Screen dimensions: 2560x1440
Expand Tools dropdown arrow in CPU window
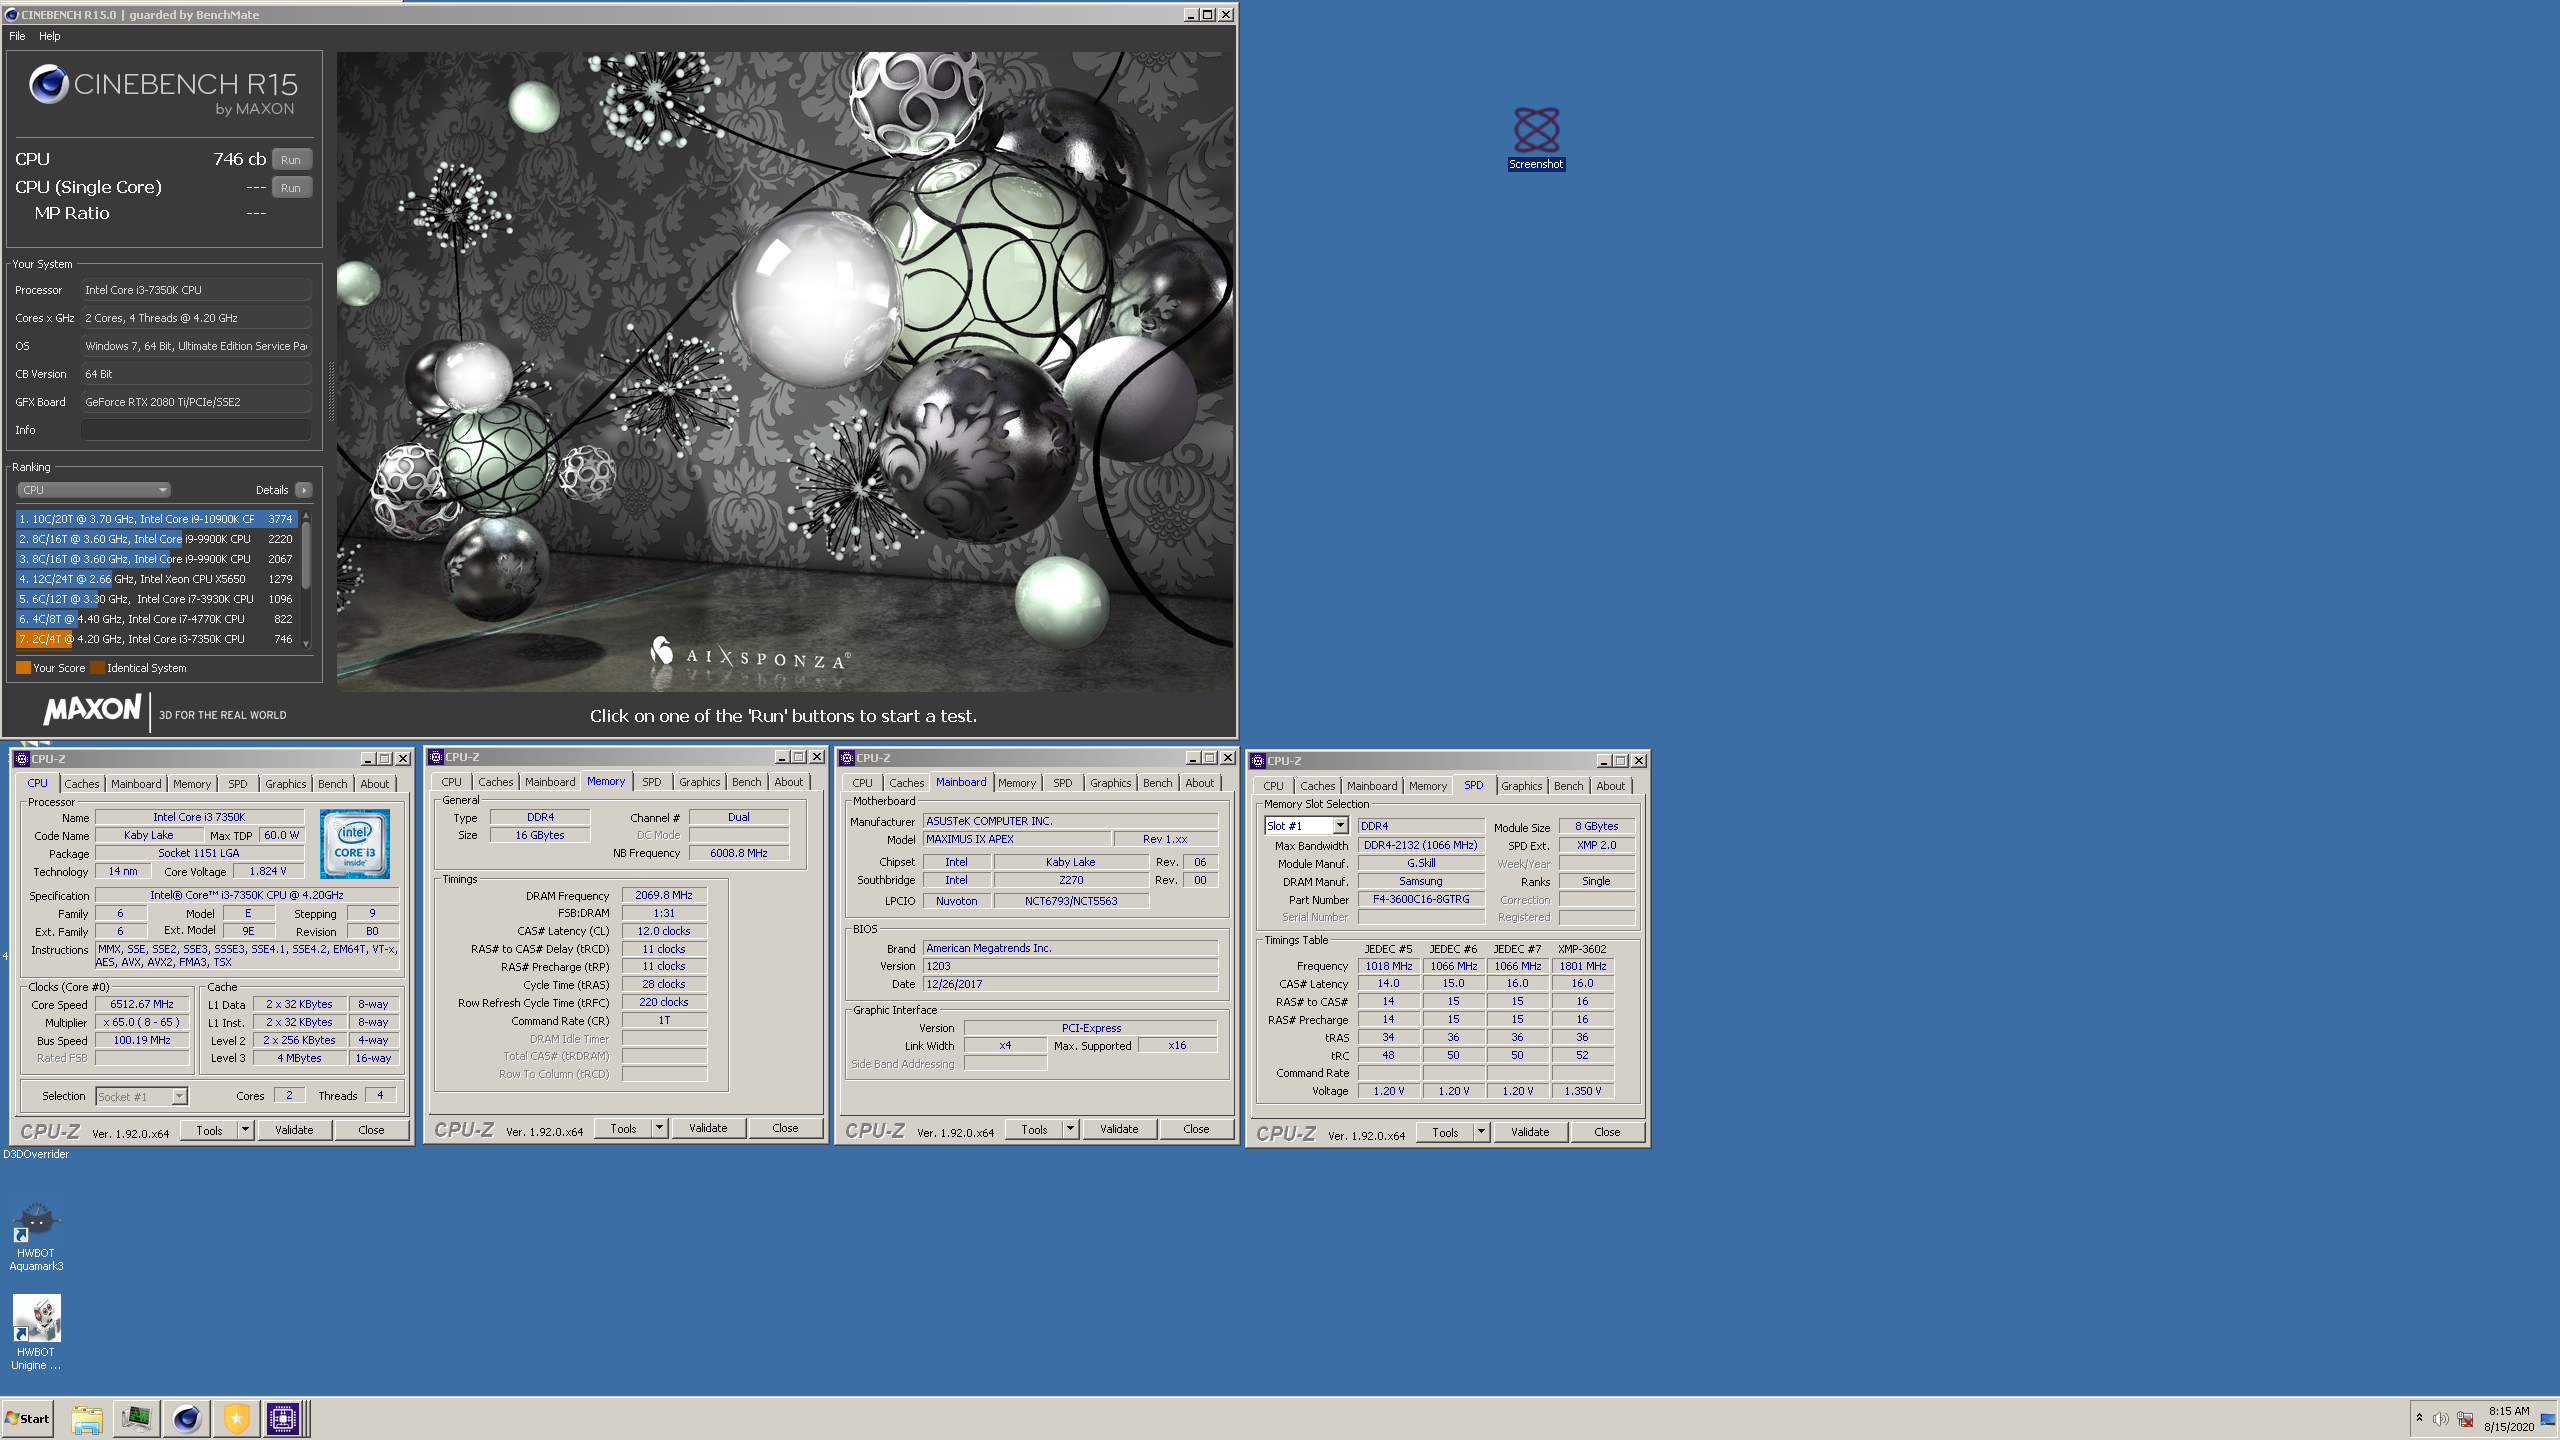click(x=245, y=1130)
